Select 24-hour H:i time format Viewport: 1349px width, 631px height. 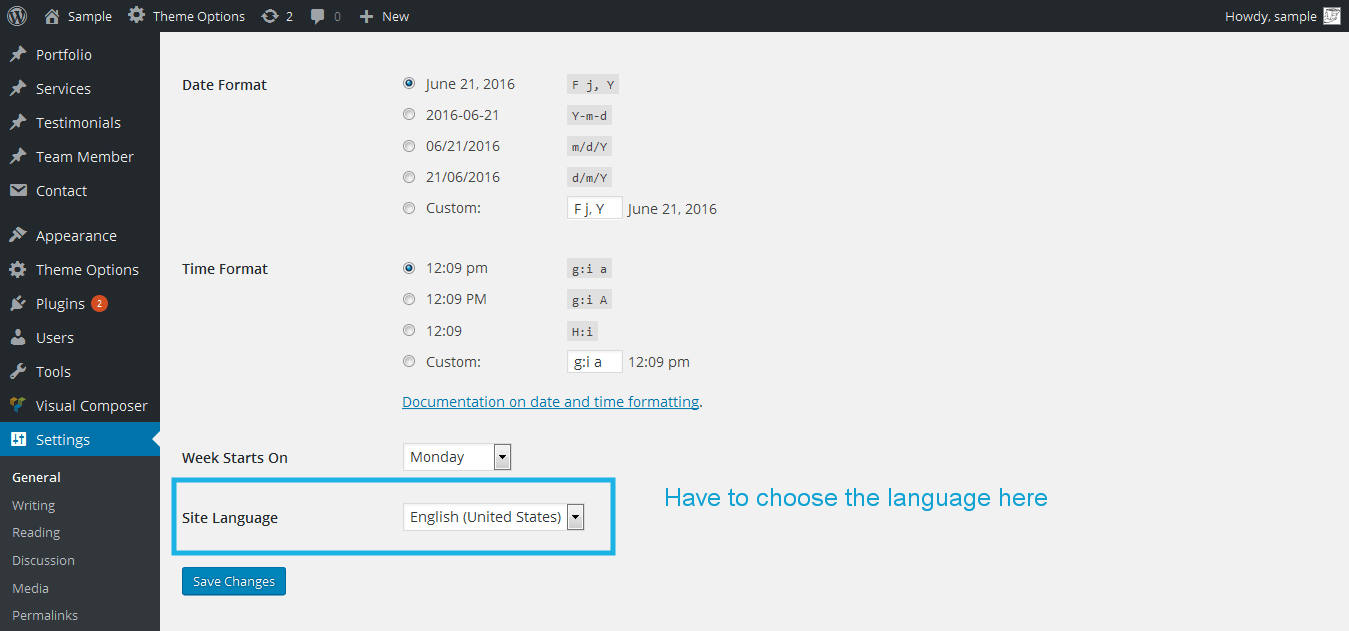coord(409,330)
